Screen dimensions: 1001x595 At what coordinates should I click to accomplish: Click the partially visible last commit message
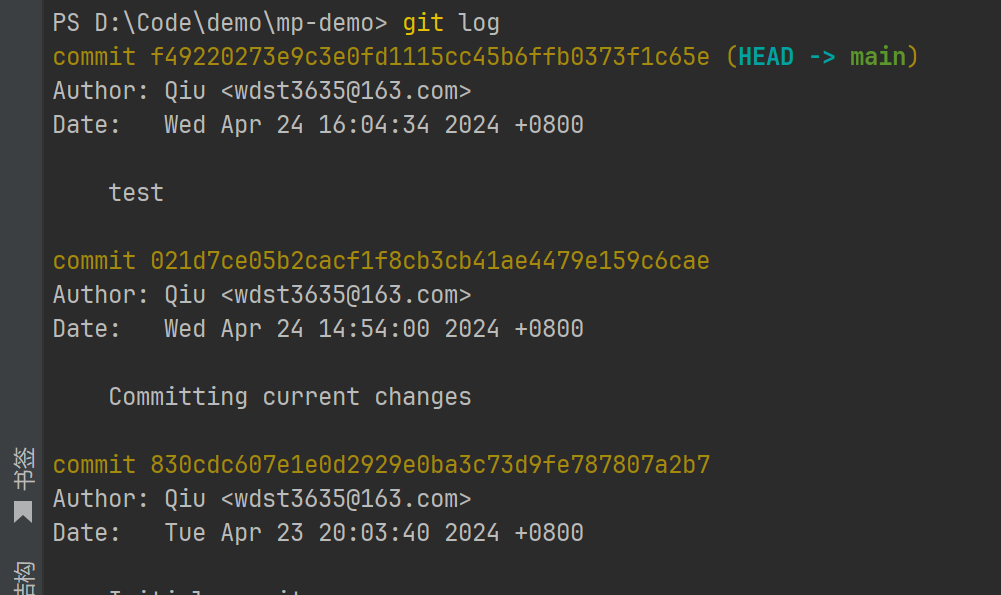204,592
